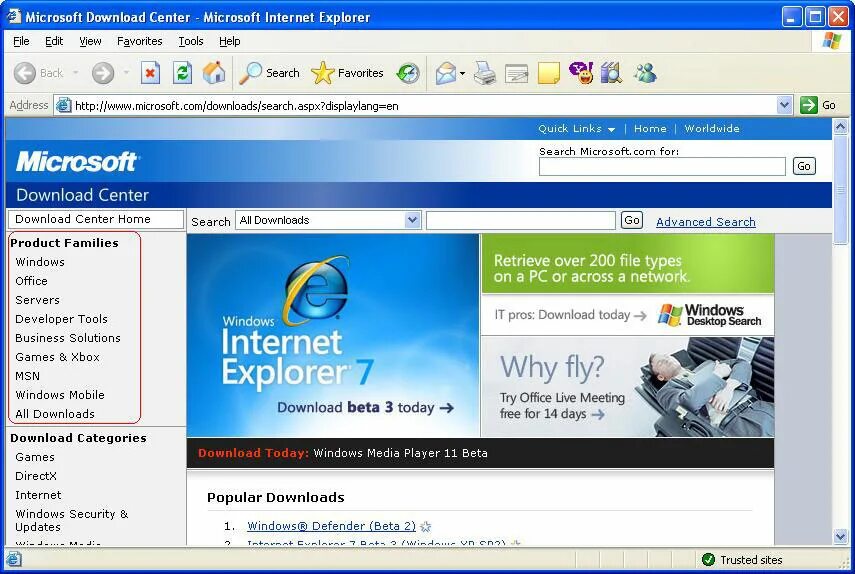Open the View menu
The height and width of the screenshot is (574, 855).
90,41
